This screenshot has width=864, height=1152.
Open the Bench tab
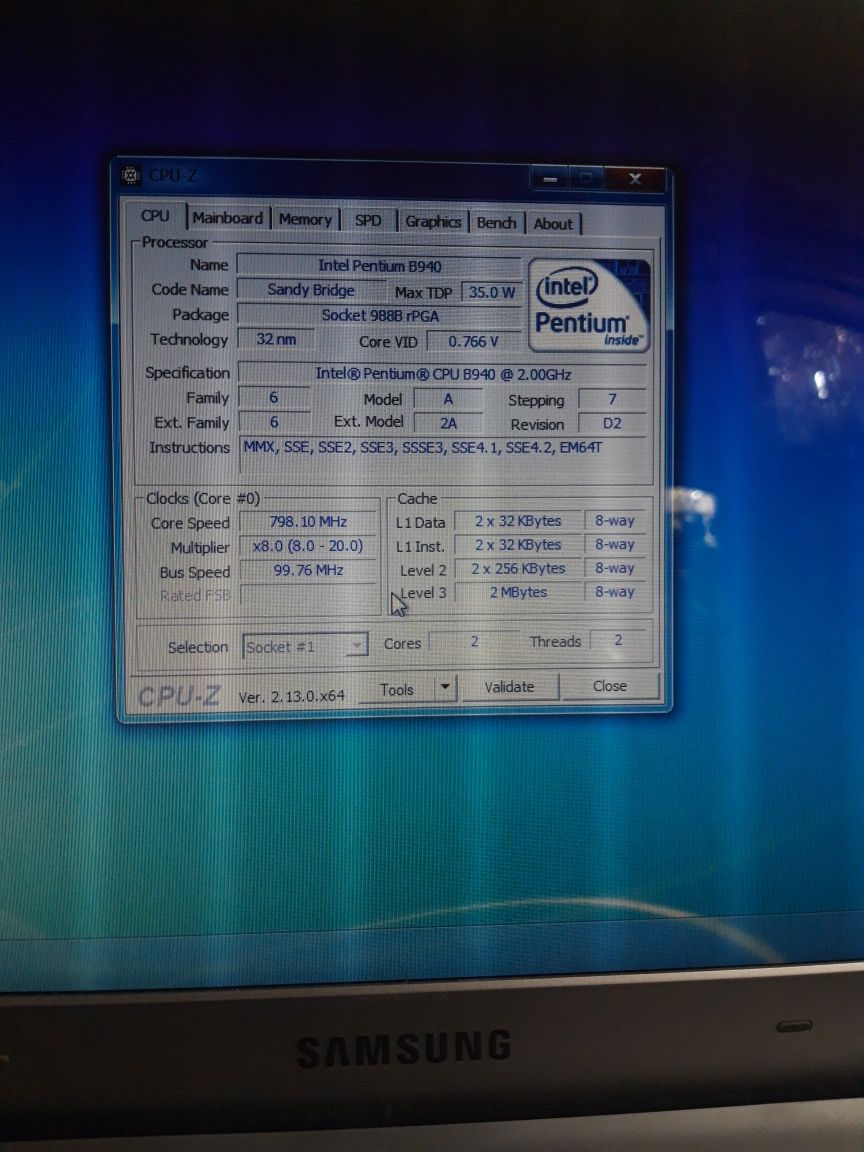point(497,223)
